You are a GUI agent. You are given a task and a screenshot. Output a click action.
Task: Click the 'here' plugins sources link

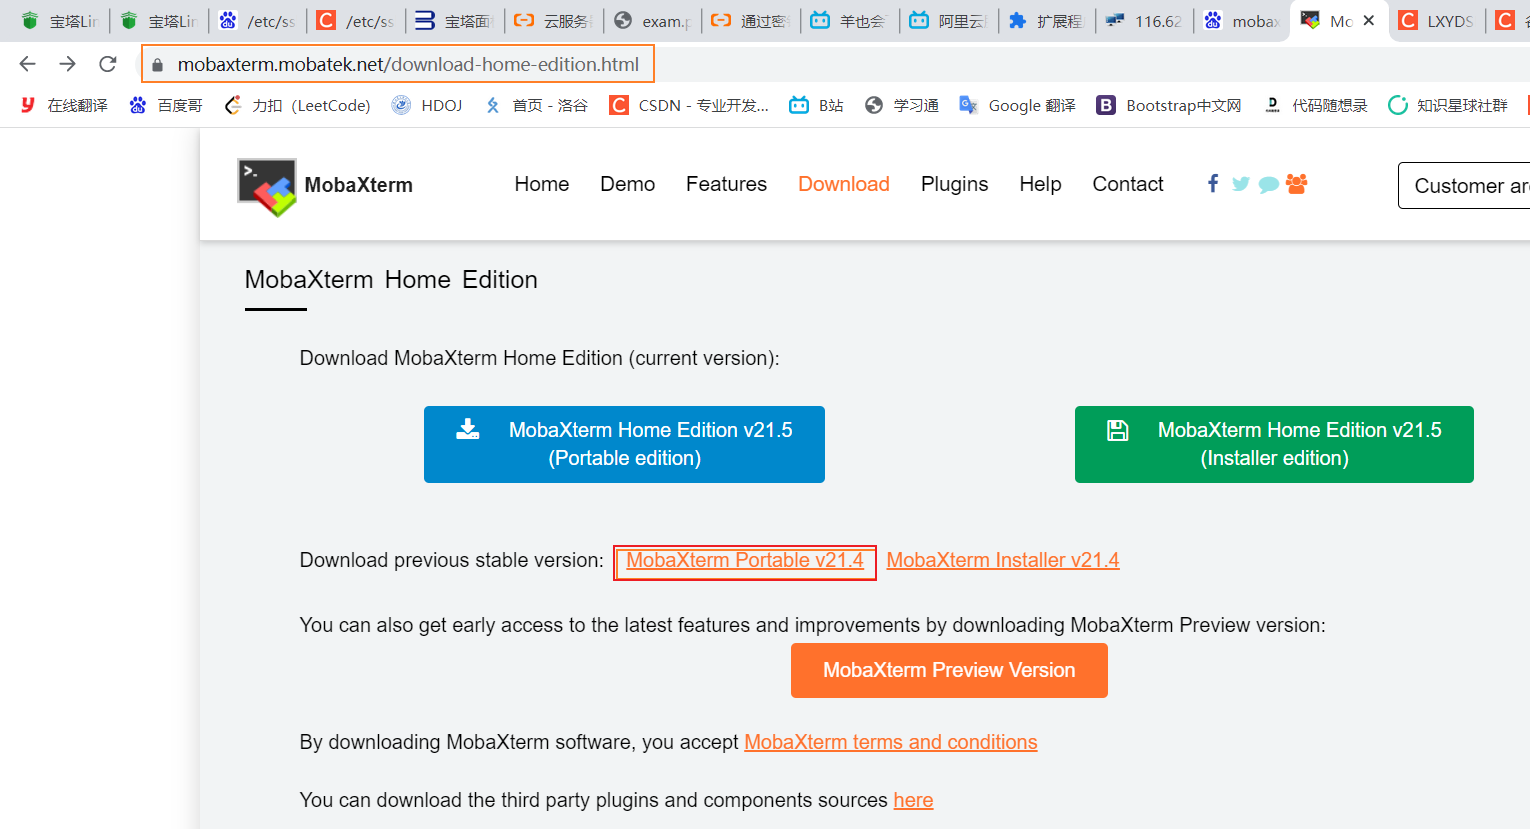pyautogui.click(x=913, y=801)
